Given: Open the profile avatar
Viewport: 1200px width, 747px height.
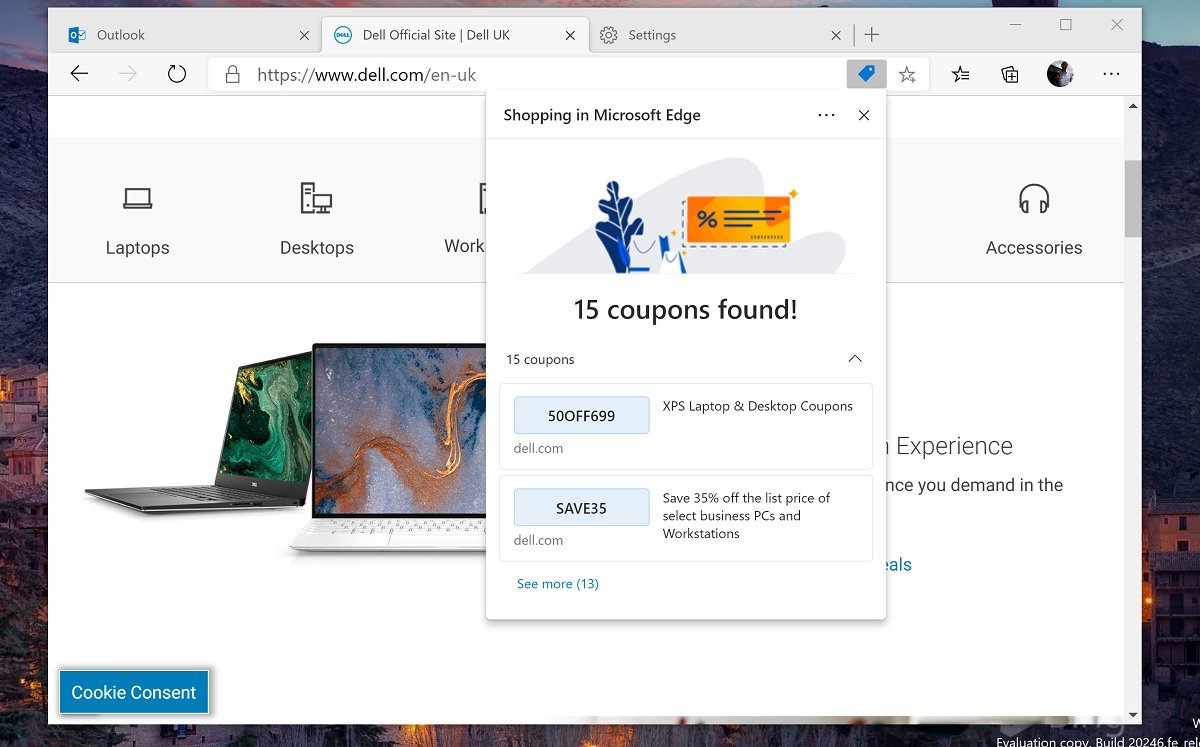Looking at the screenshot, I should point(1060,74).
